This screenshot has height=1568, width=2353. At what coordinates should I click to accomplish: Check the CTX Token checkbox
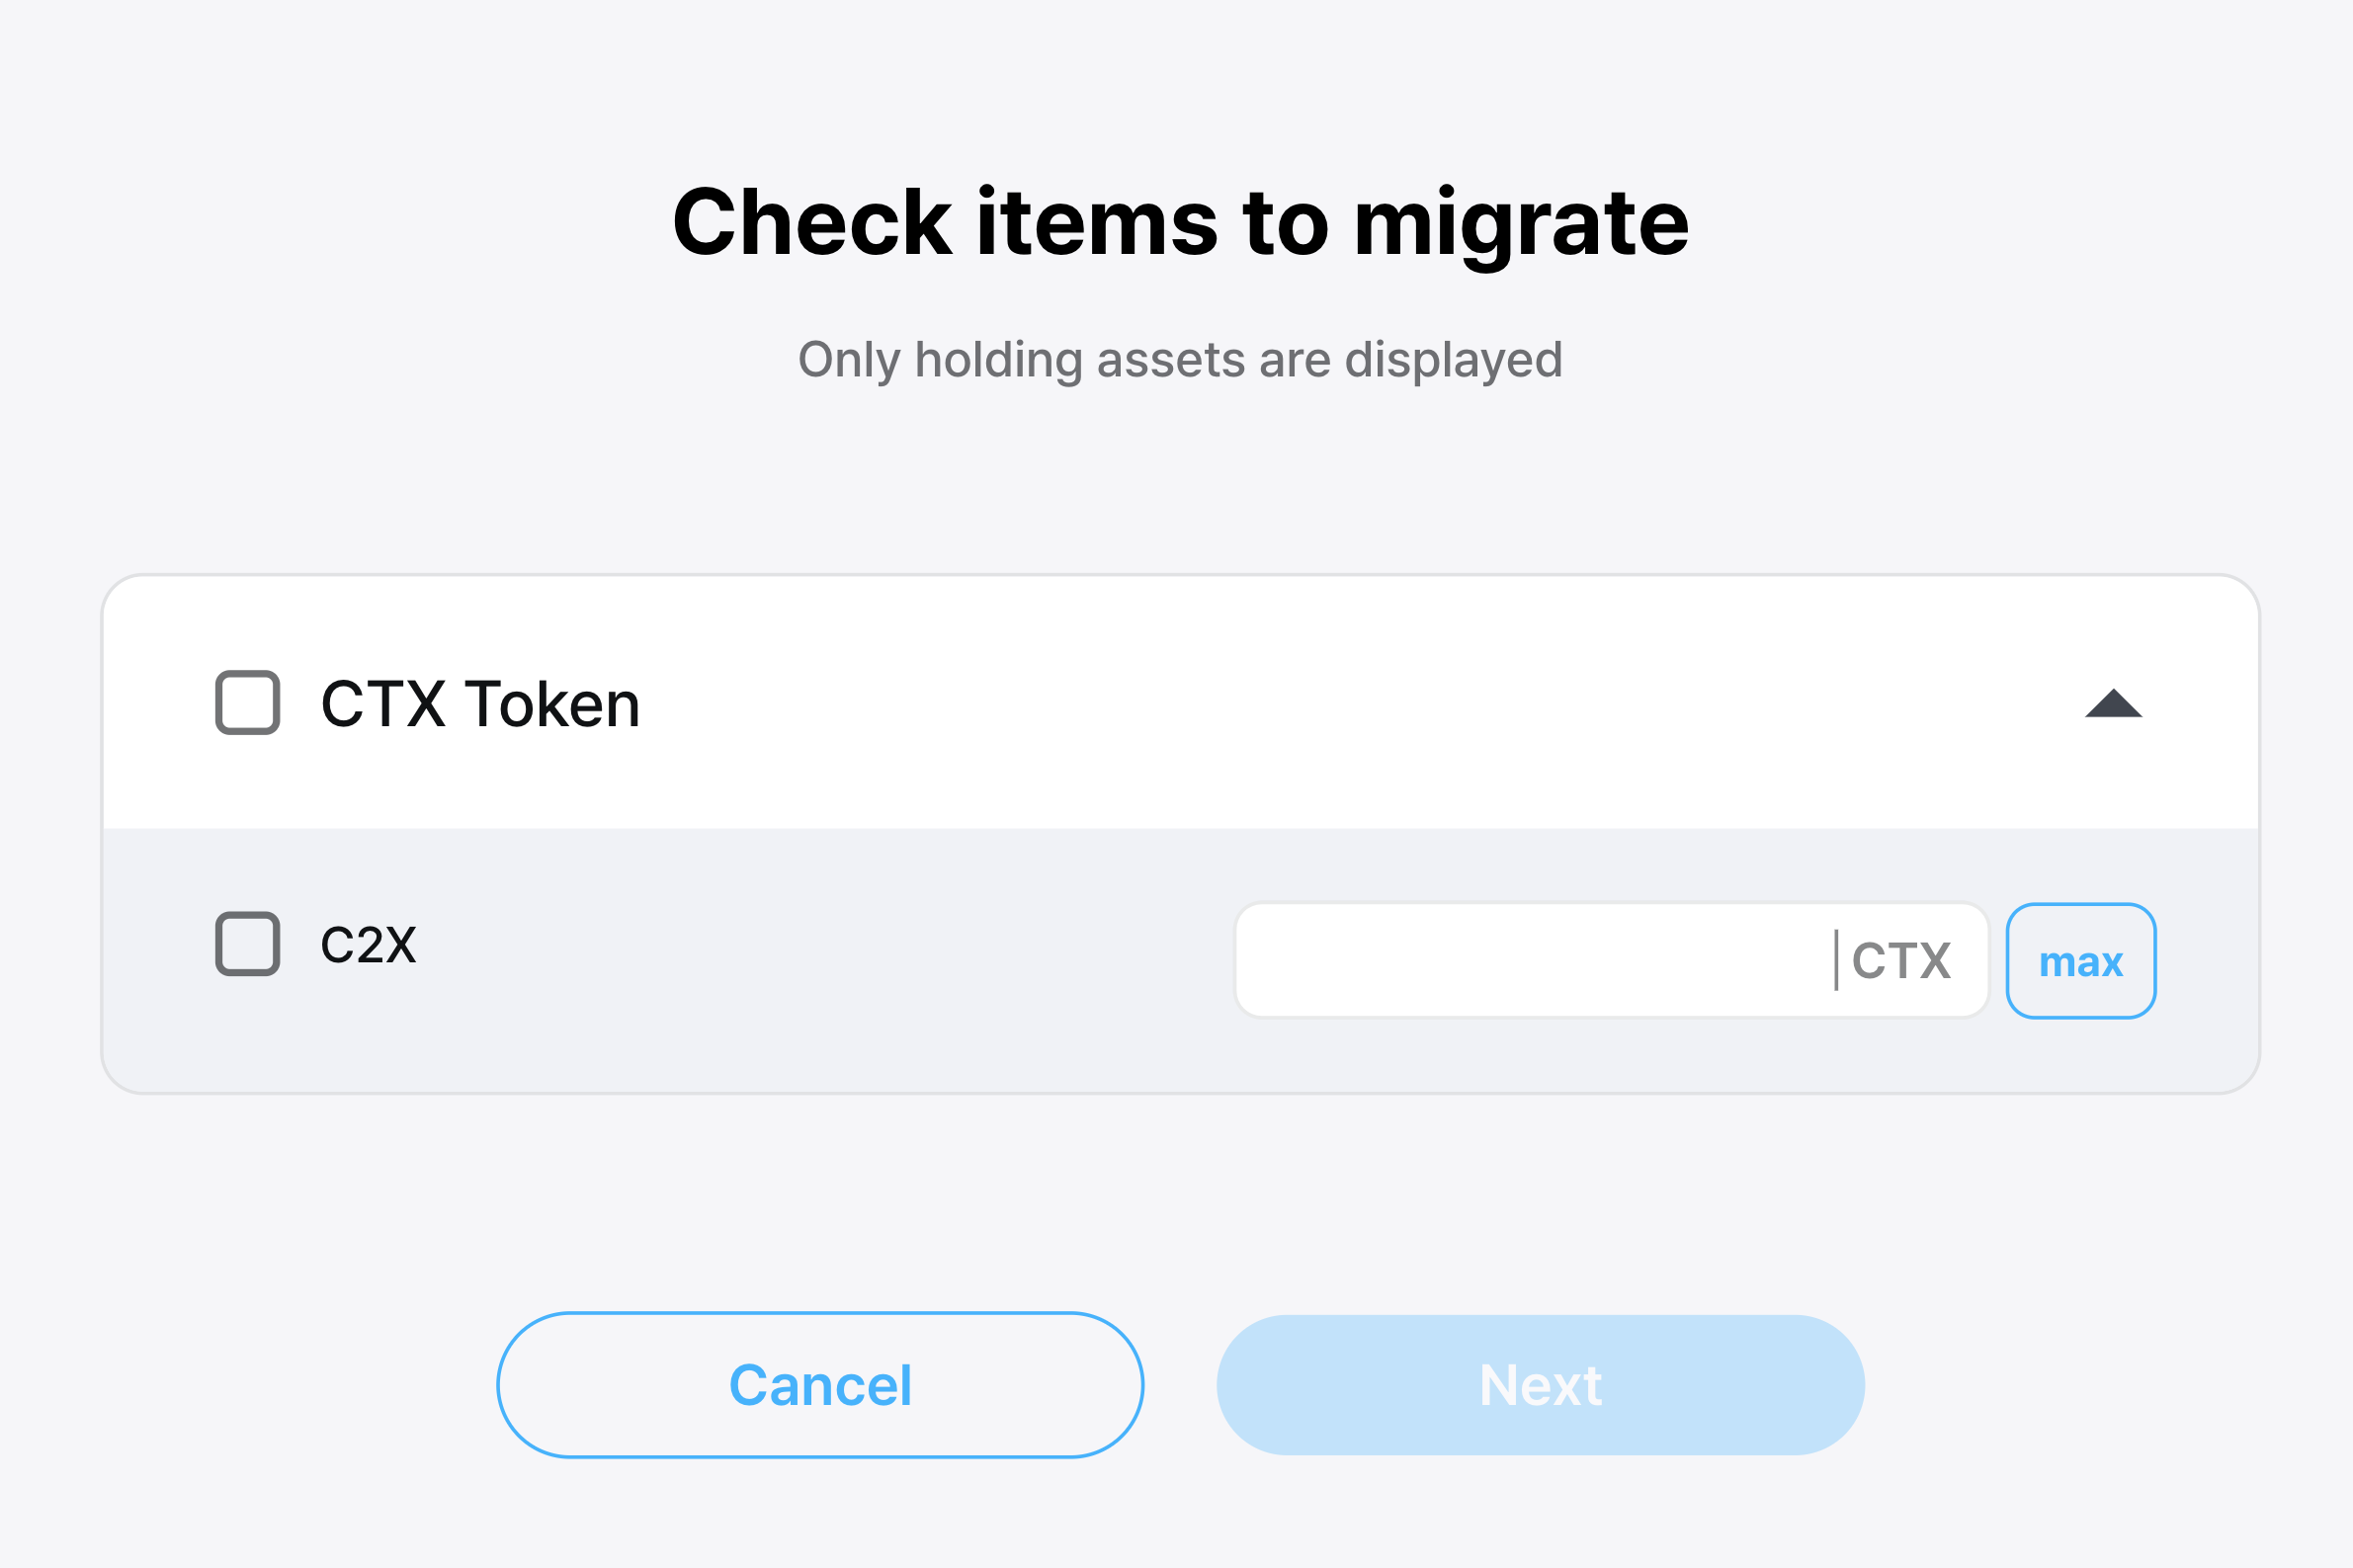tap(247, 703)
